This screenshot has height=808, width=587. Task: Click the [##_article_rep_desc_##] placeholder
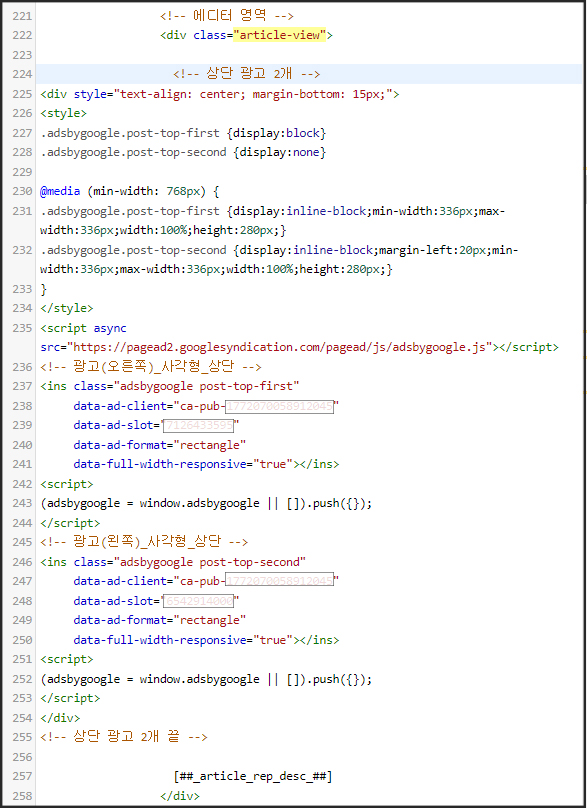coord(253,776)
